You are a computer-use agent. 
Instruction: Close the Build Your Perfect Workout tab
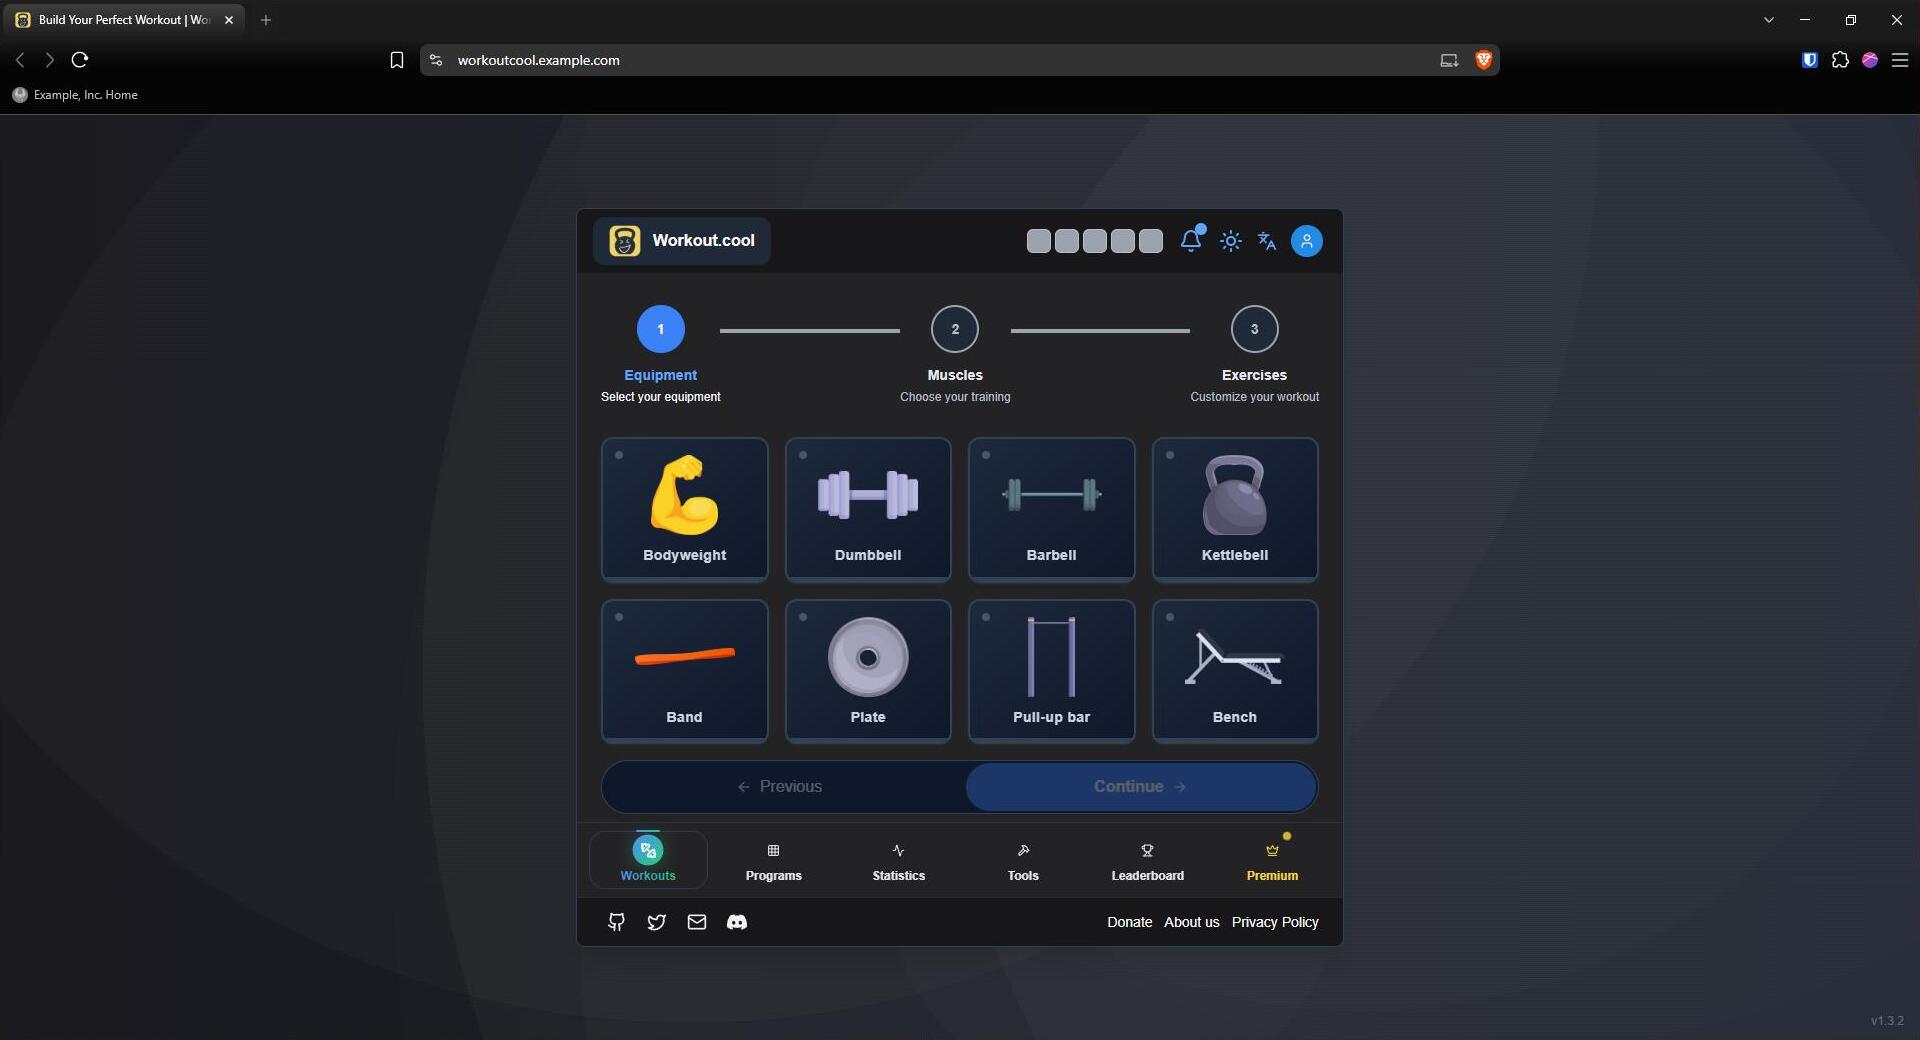(229, 20)
